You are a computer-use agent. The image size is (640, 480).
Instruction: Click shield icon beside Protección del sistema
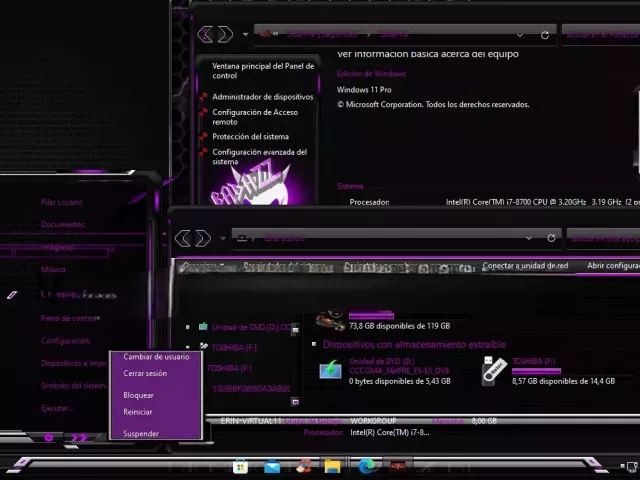pos(203,136)
